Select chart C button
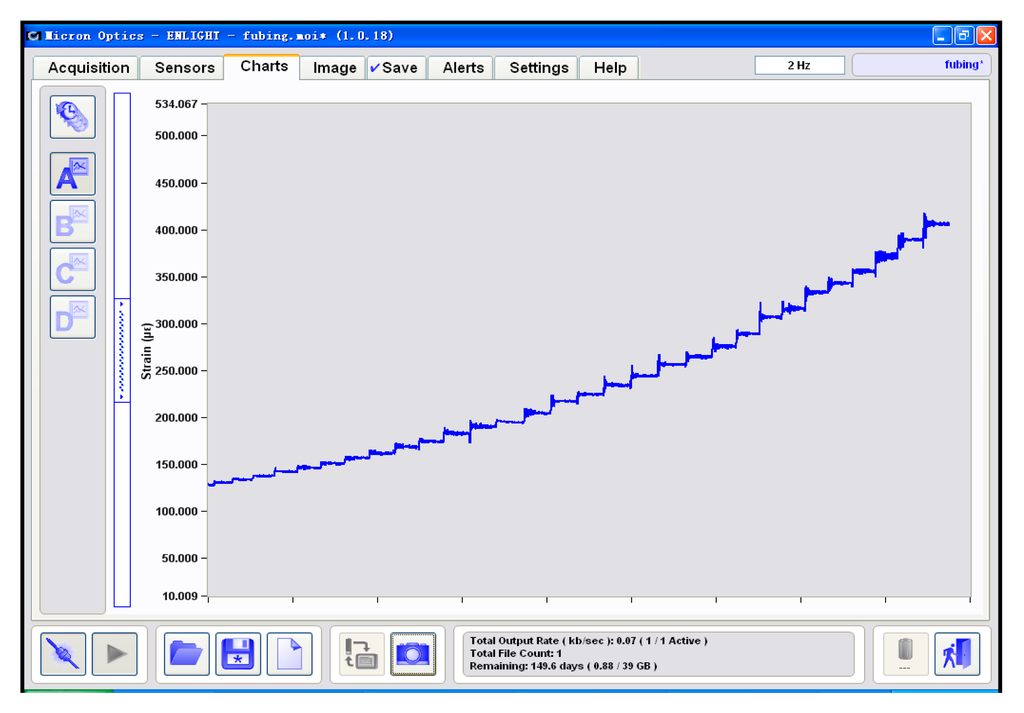 tap(73, 269)
